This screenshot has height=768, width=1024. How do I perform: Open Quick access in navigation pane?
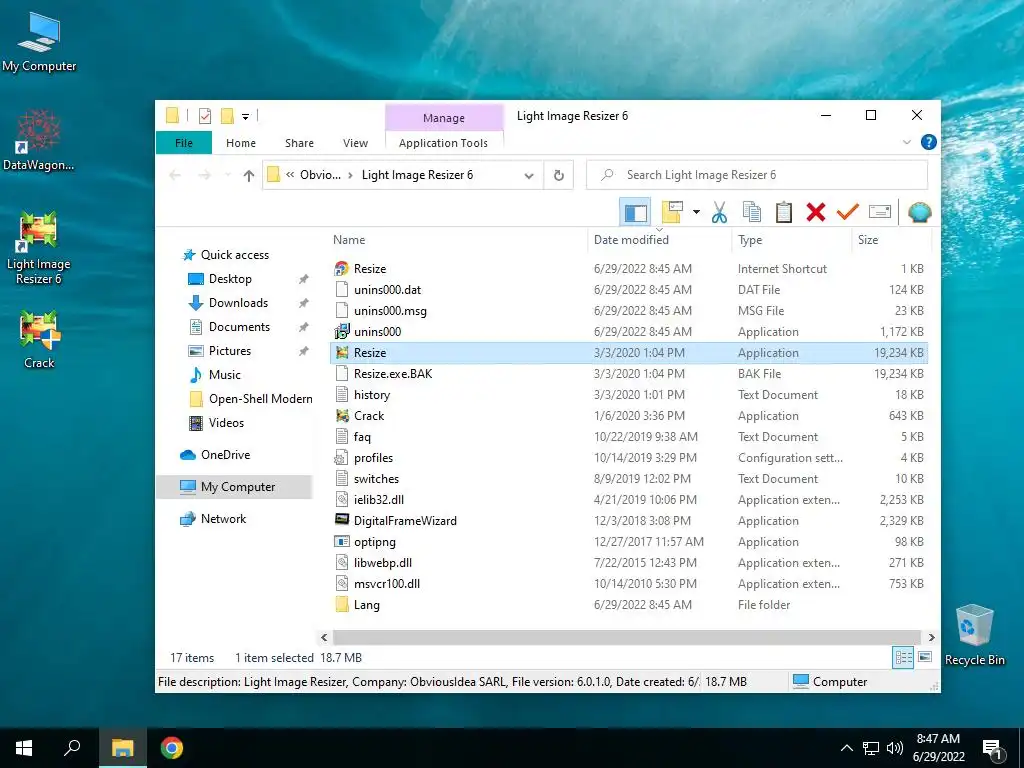pyautogui.click(x=234, y=255)
